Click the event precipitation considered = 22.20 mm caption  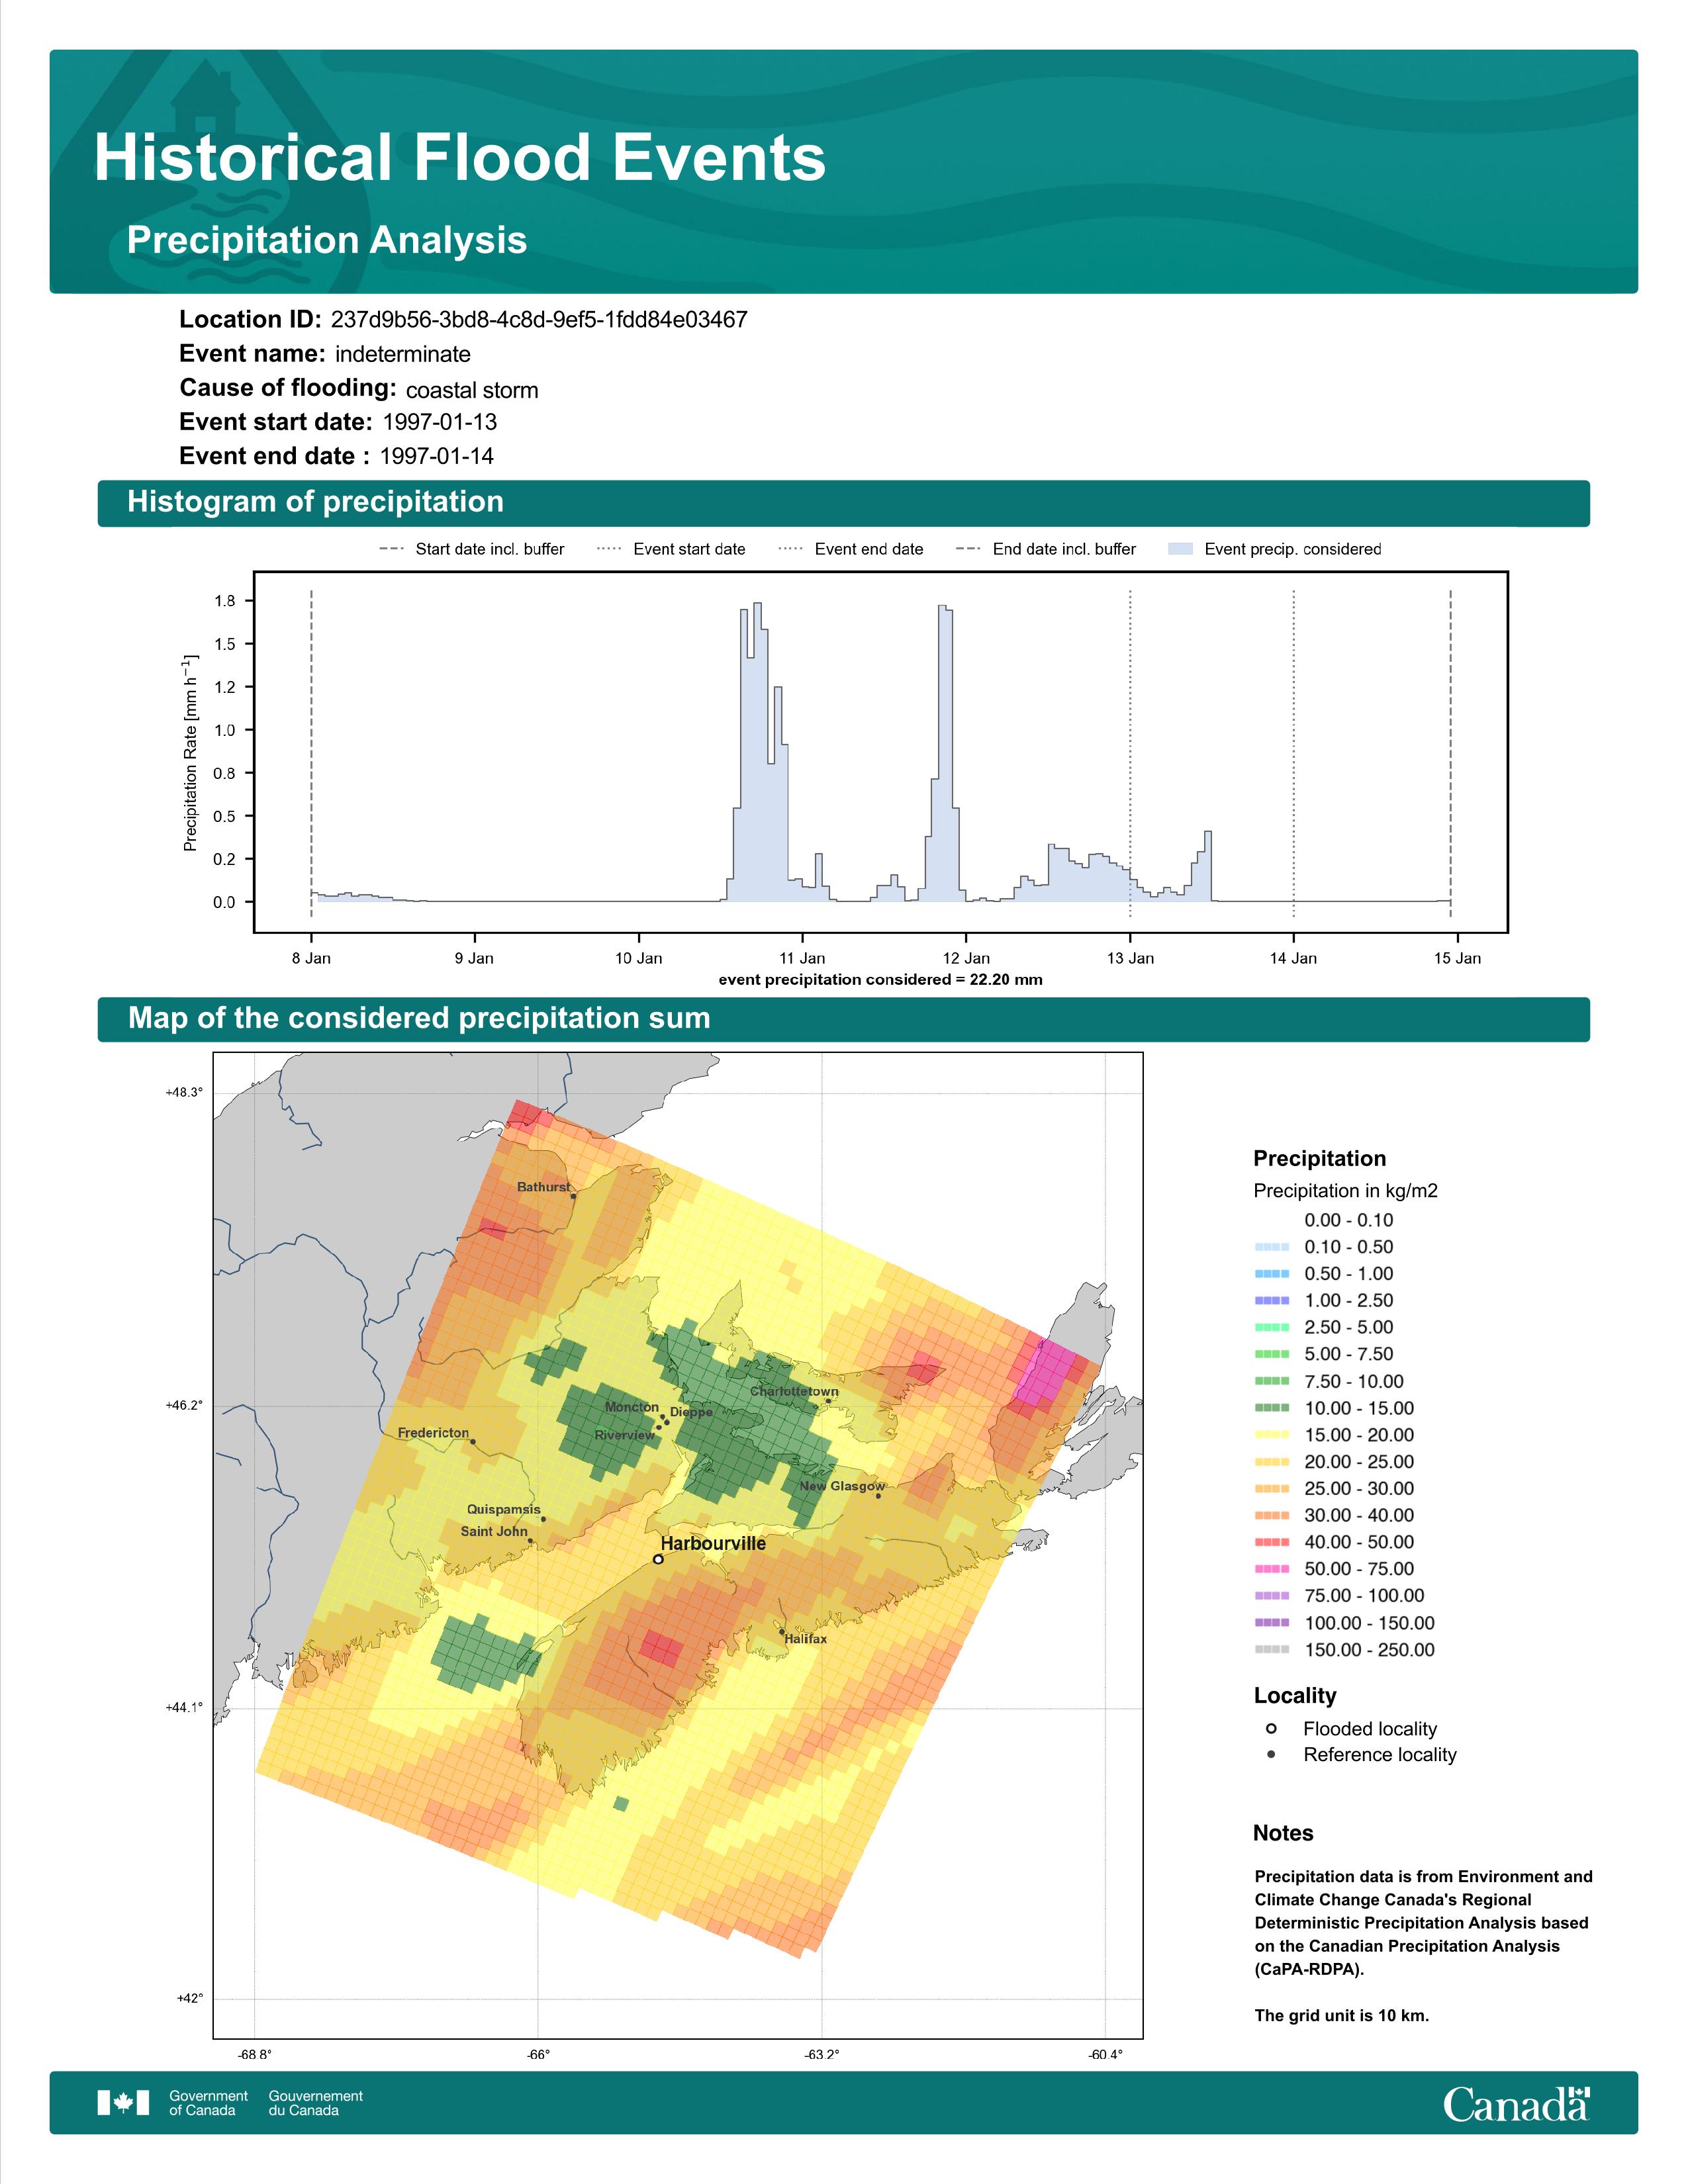point(880,980)
